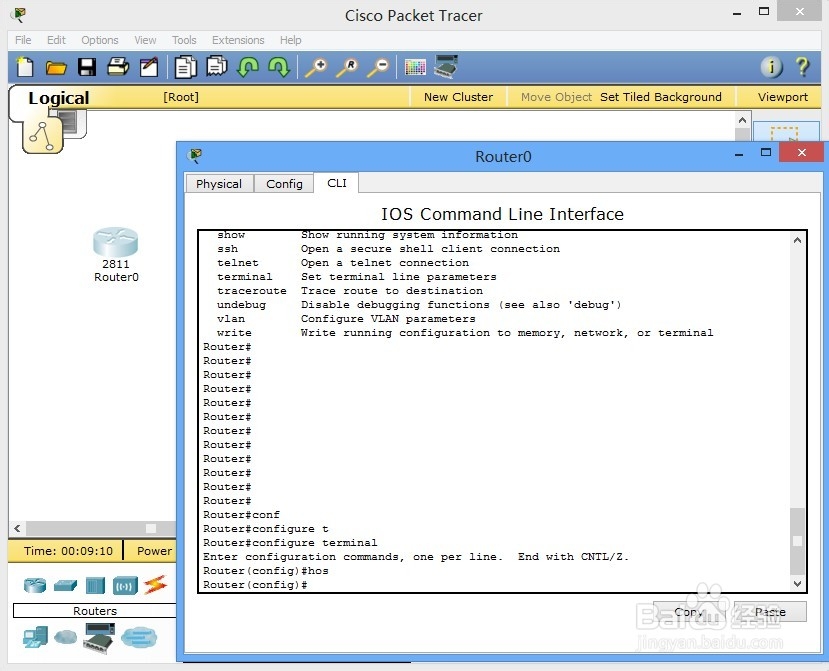Click the Move Object button
Viewport: 829px width, 671px height.
[x=556, y=97]
